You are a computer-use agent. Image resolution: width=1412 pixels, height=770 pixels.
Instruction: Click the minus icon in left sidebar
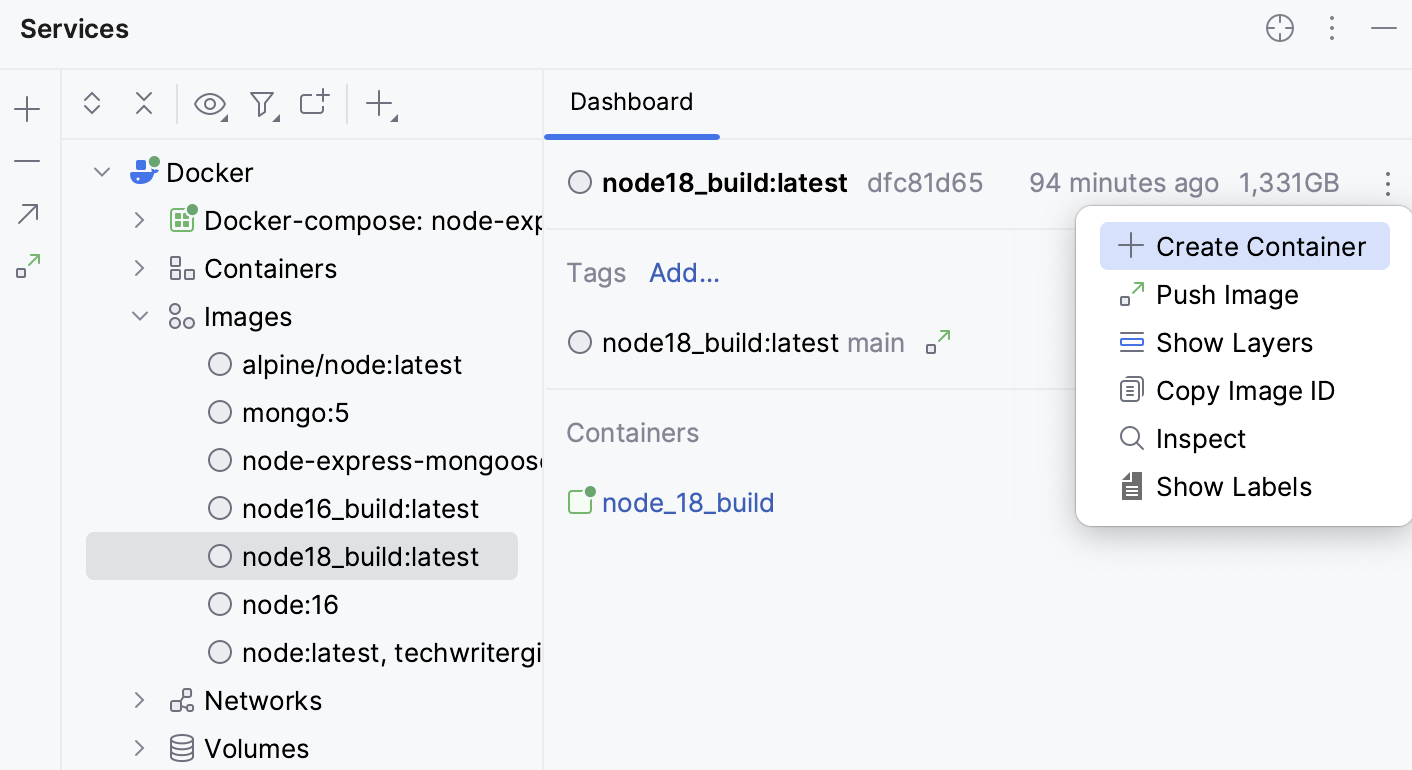[x=27, y=161]
